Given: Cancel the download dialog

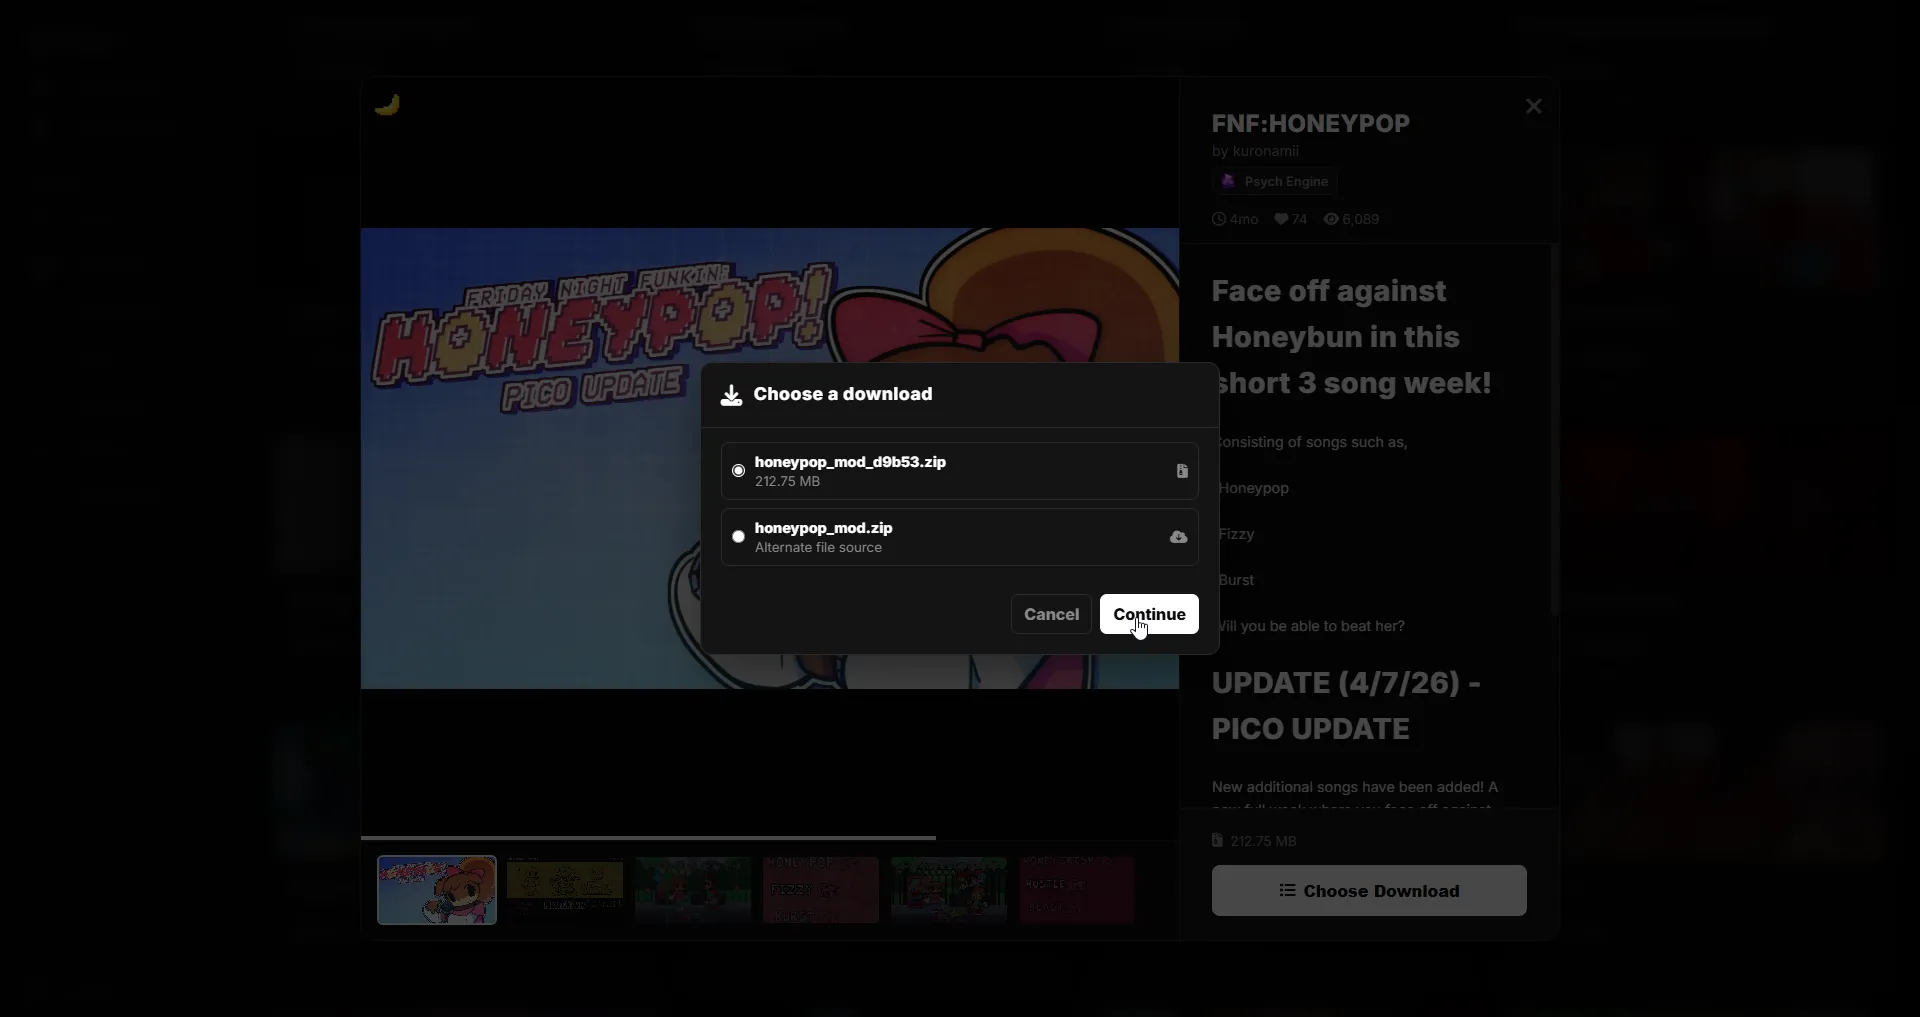Looking at the screenshot, I should click(x=1051, y=614).
